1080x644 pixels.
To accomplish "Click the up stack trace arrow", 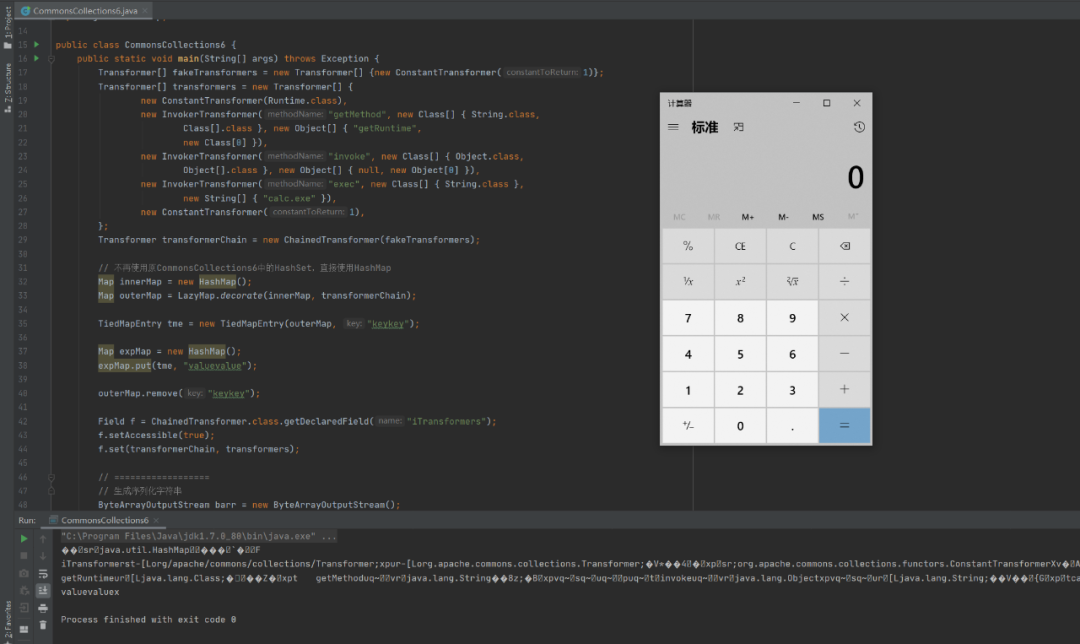I will [43, 539].
